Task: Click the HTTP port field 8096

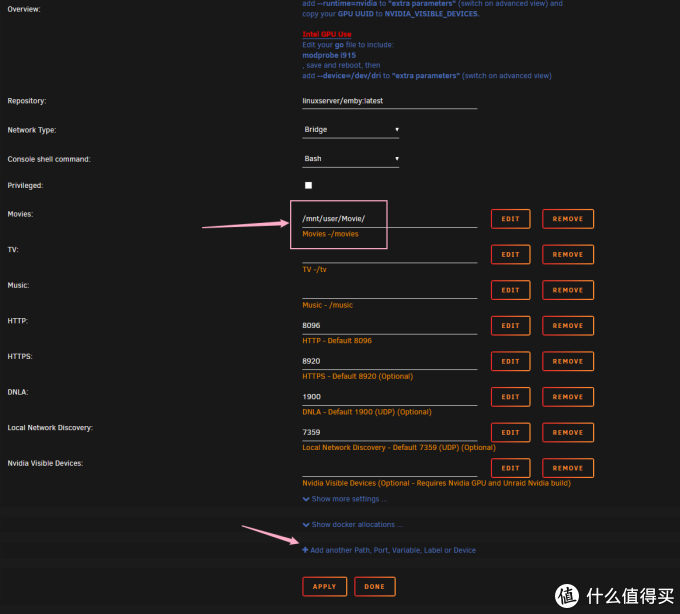Action: 389,326
